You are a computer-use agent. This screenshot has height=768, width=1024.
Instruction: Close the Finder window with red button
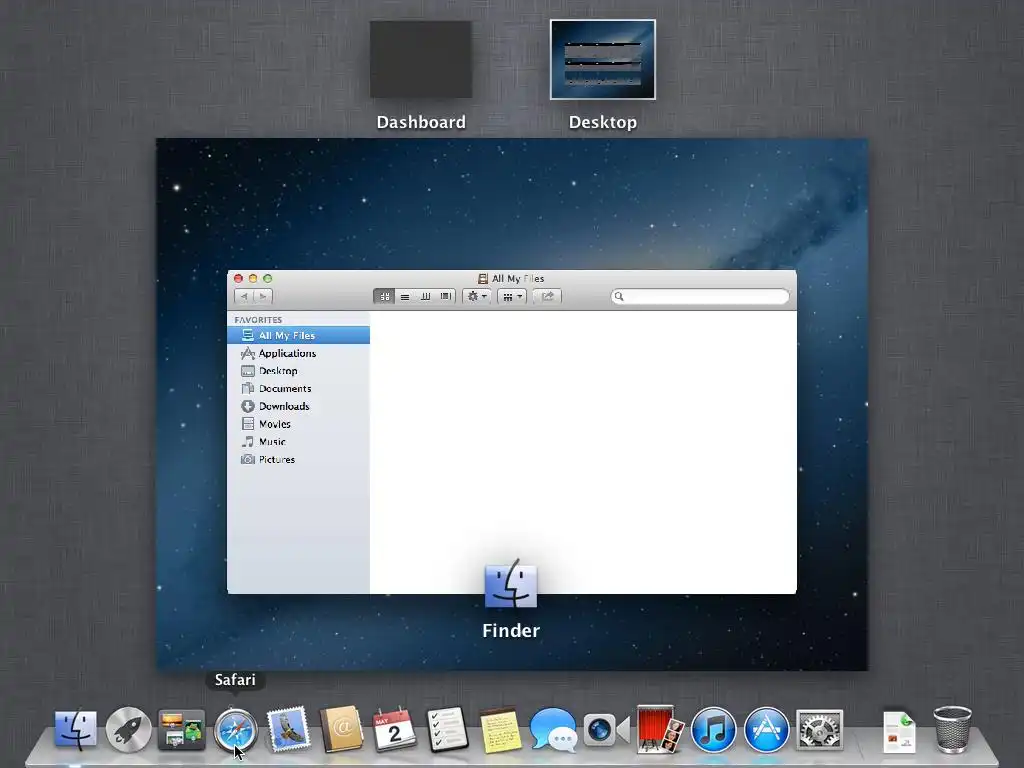[238, 278]
